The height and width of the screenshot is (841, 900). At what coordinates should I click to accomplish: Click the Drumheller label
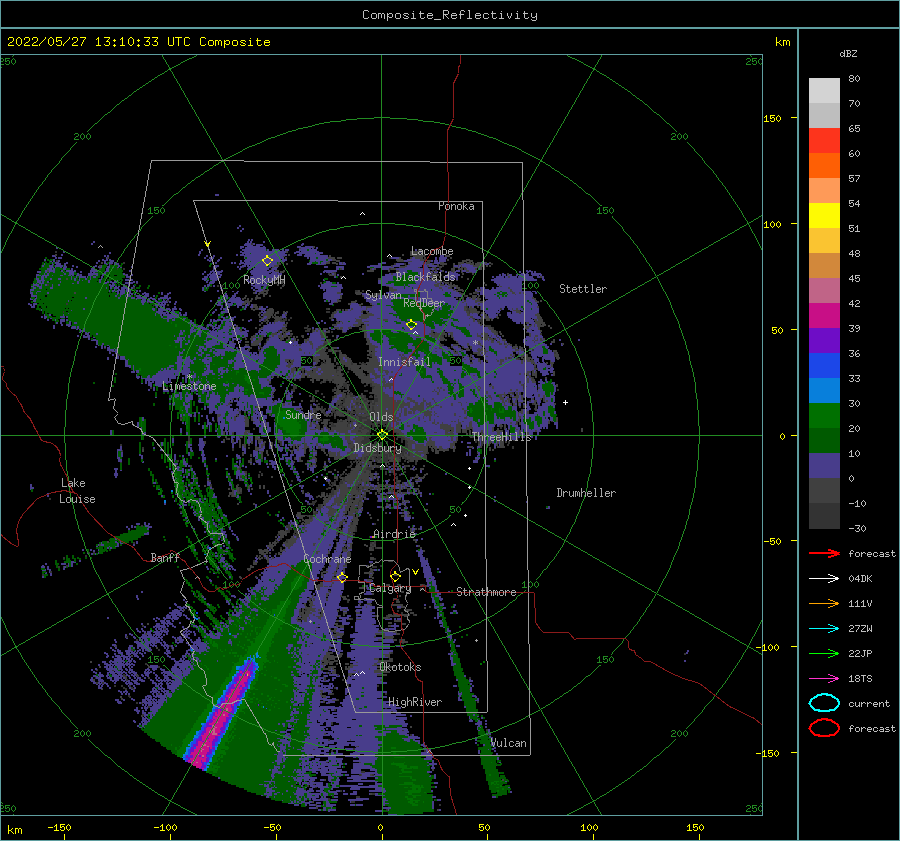pos(586,493)
